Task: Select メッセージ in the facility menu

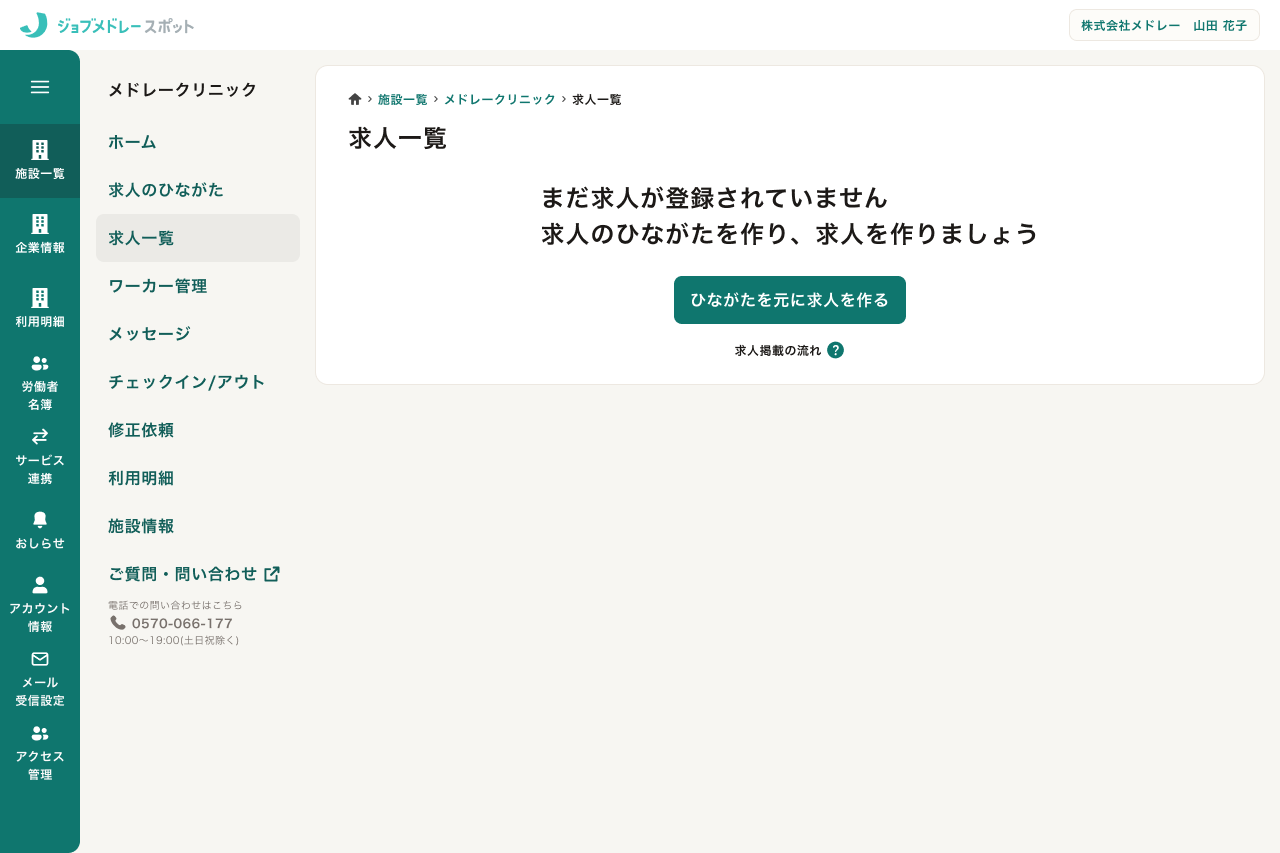Action: coord(198,334)
